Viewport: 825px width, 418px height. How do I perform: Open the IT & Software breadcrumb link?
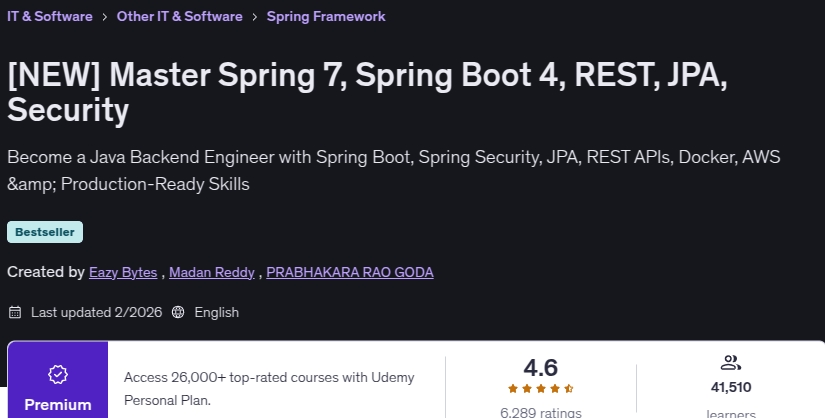49,16
